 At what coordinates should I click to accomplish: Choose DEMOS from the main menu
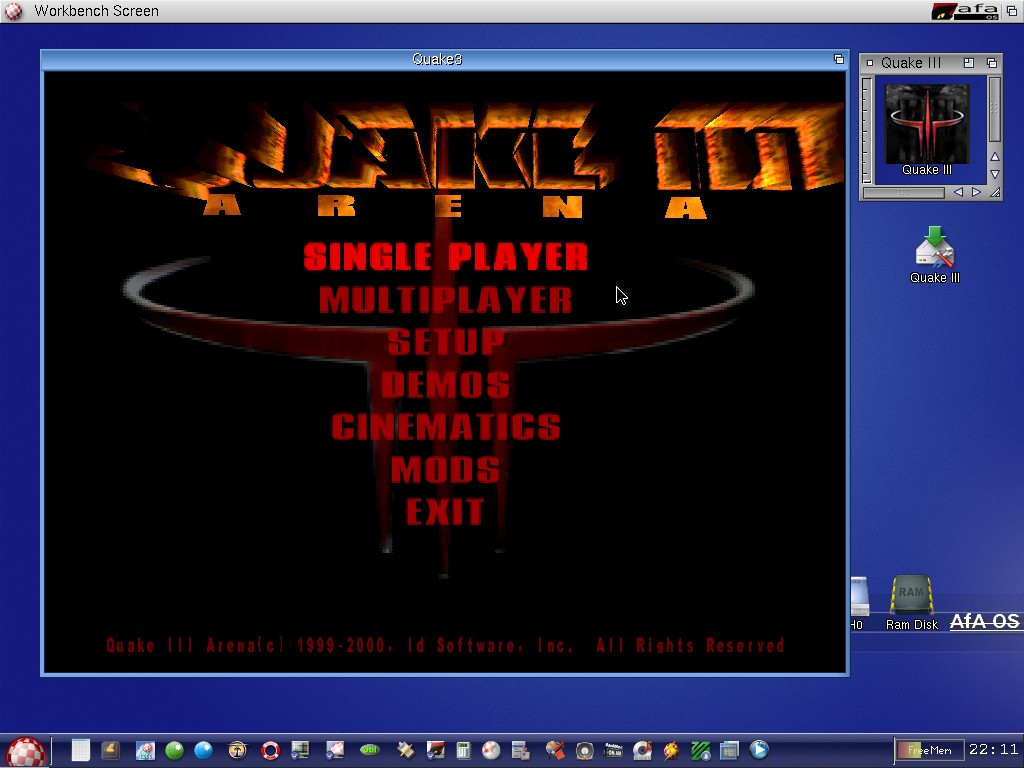445,384
